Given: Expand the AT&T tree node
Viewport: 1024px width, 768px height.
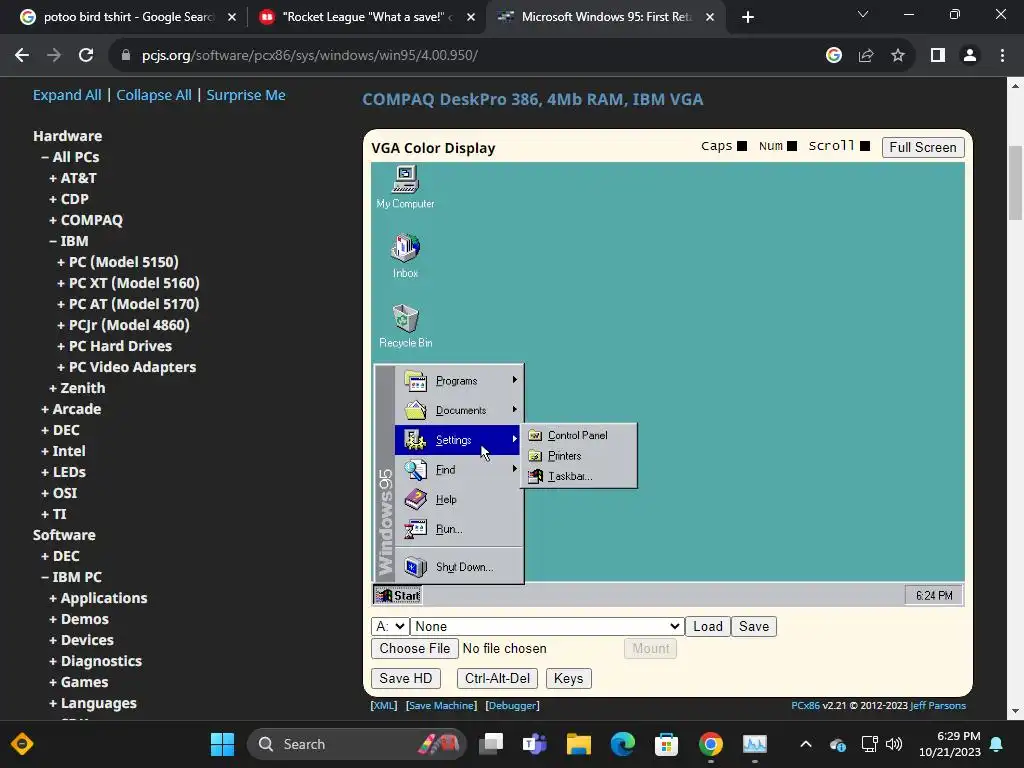Looking at the screenshot, I should click(73, 178).
